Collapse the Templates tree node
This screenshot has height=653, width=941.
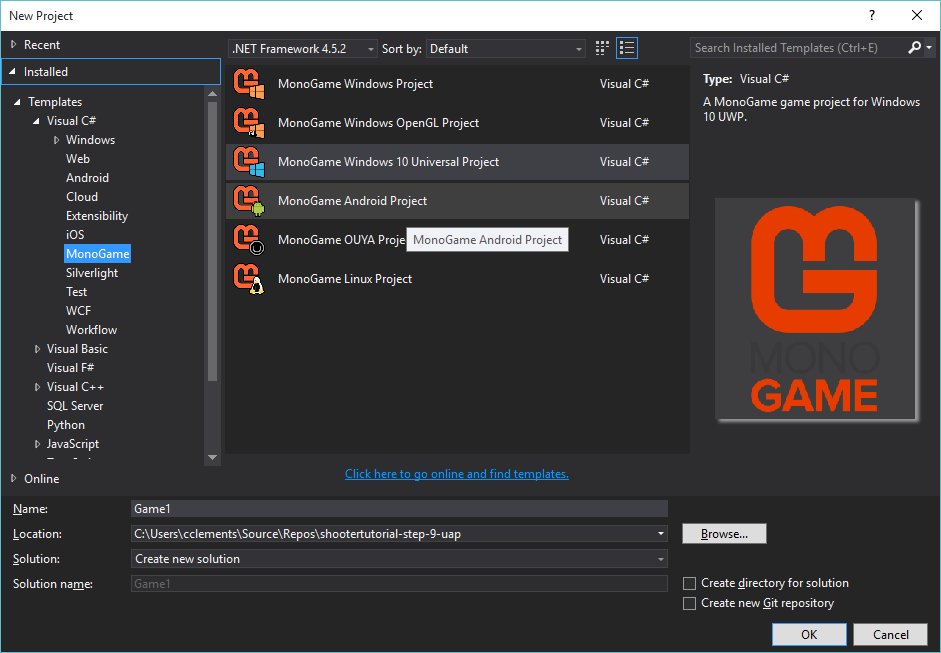18,102
